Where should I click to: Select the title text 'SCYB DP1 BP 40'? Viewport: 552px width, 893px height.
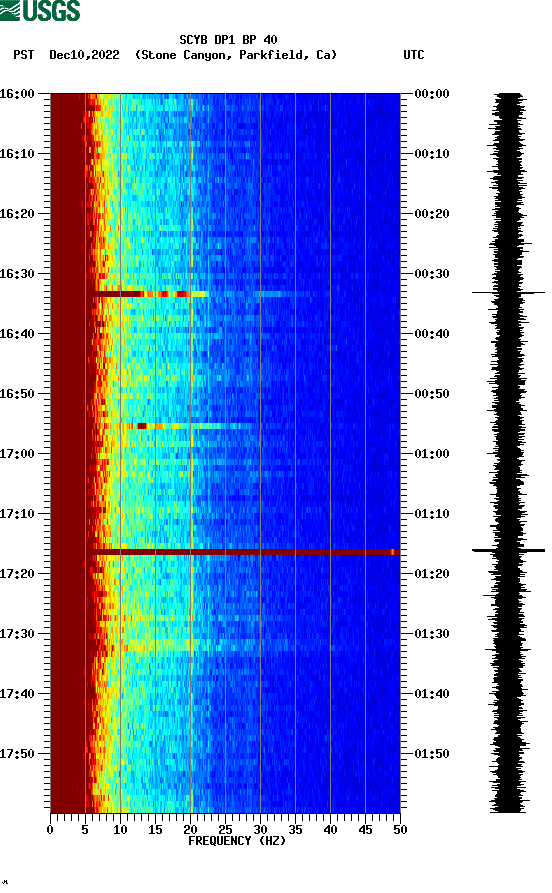(228, 40)
